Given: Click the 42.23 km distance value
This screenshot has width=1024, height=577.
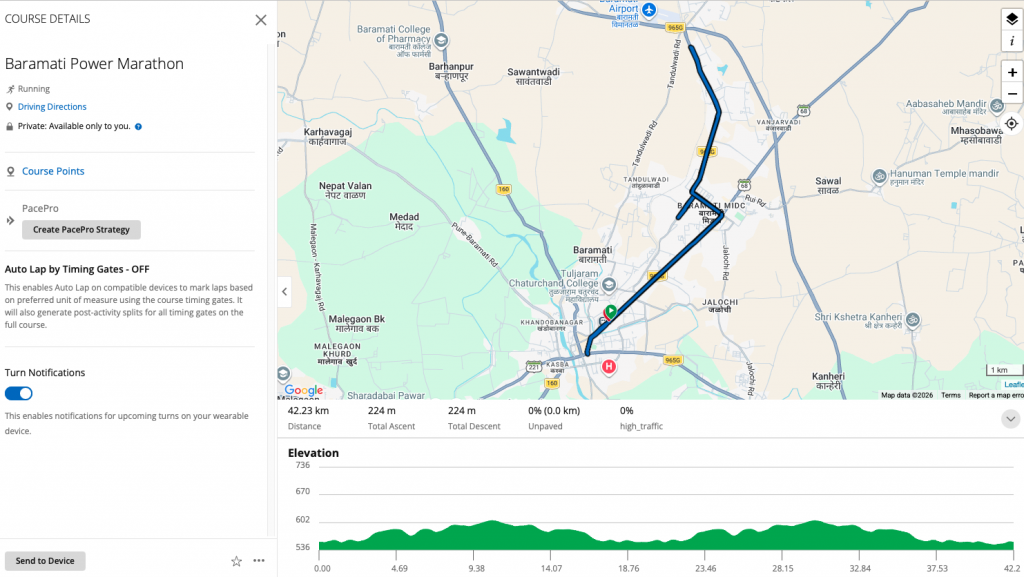Looking at the screenshot, I should (x=308, y=411).
